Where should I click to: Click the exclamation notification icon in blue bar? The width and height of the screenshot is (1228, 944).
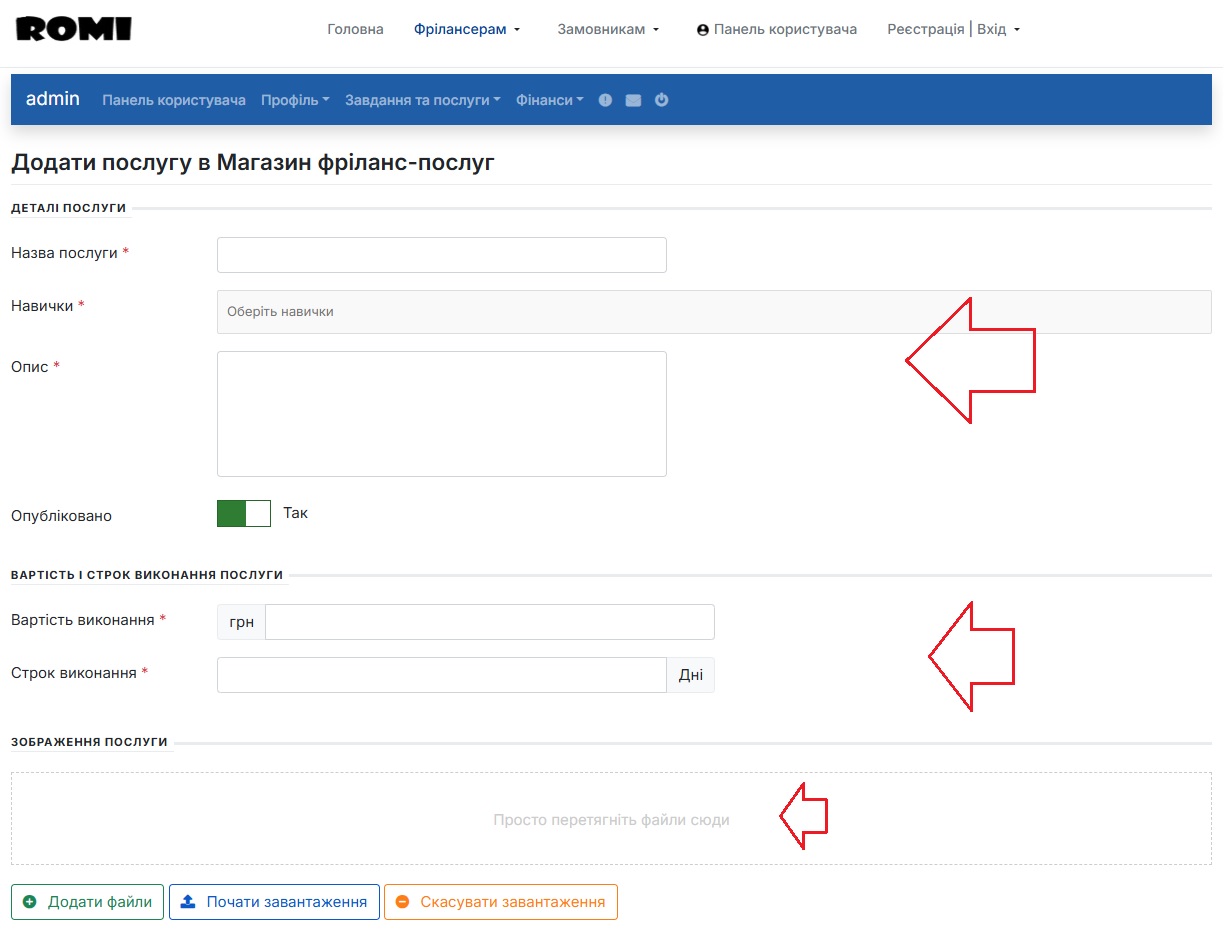coord(605,100)
